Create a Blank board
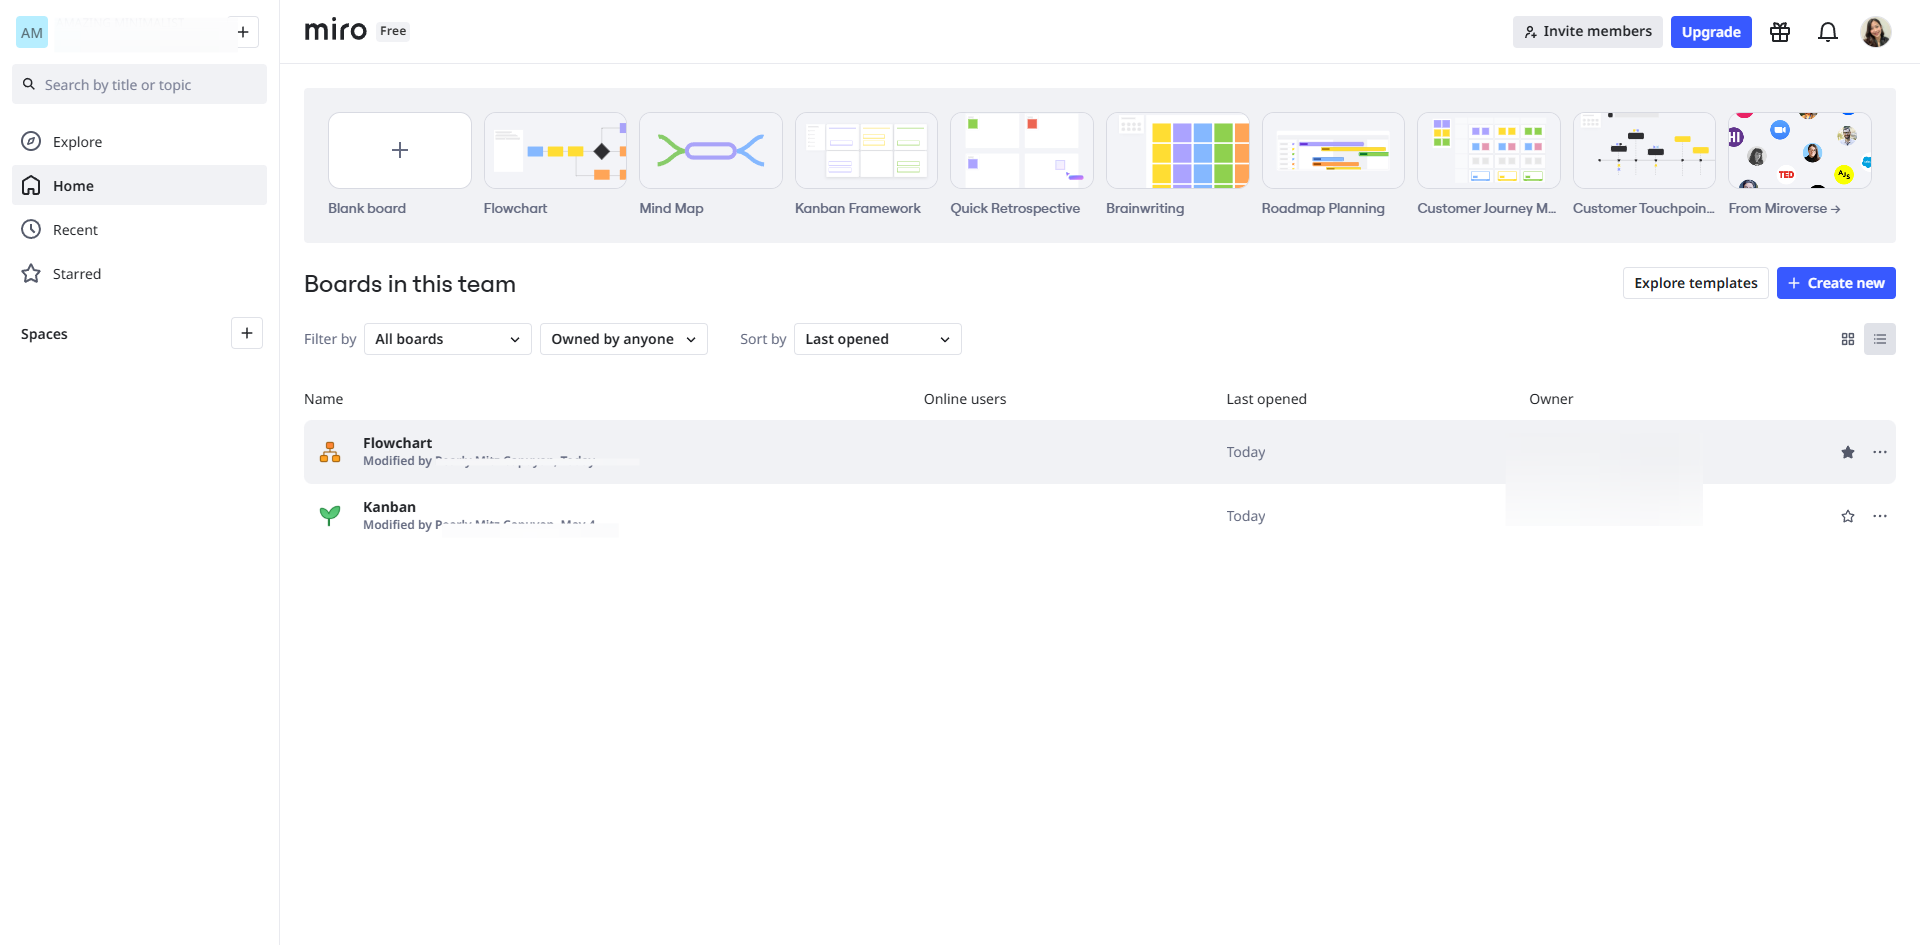The height and width of the screenshot is (945, 1920). [x=399, y=150]
